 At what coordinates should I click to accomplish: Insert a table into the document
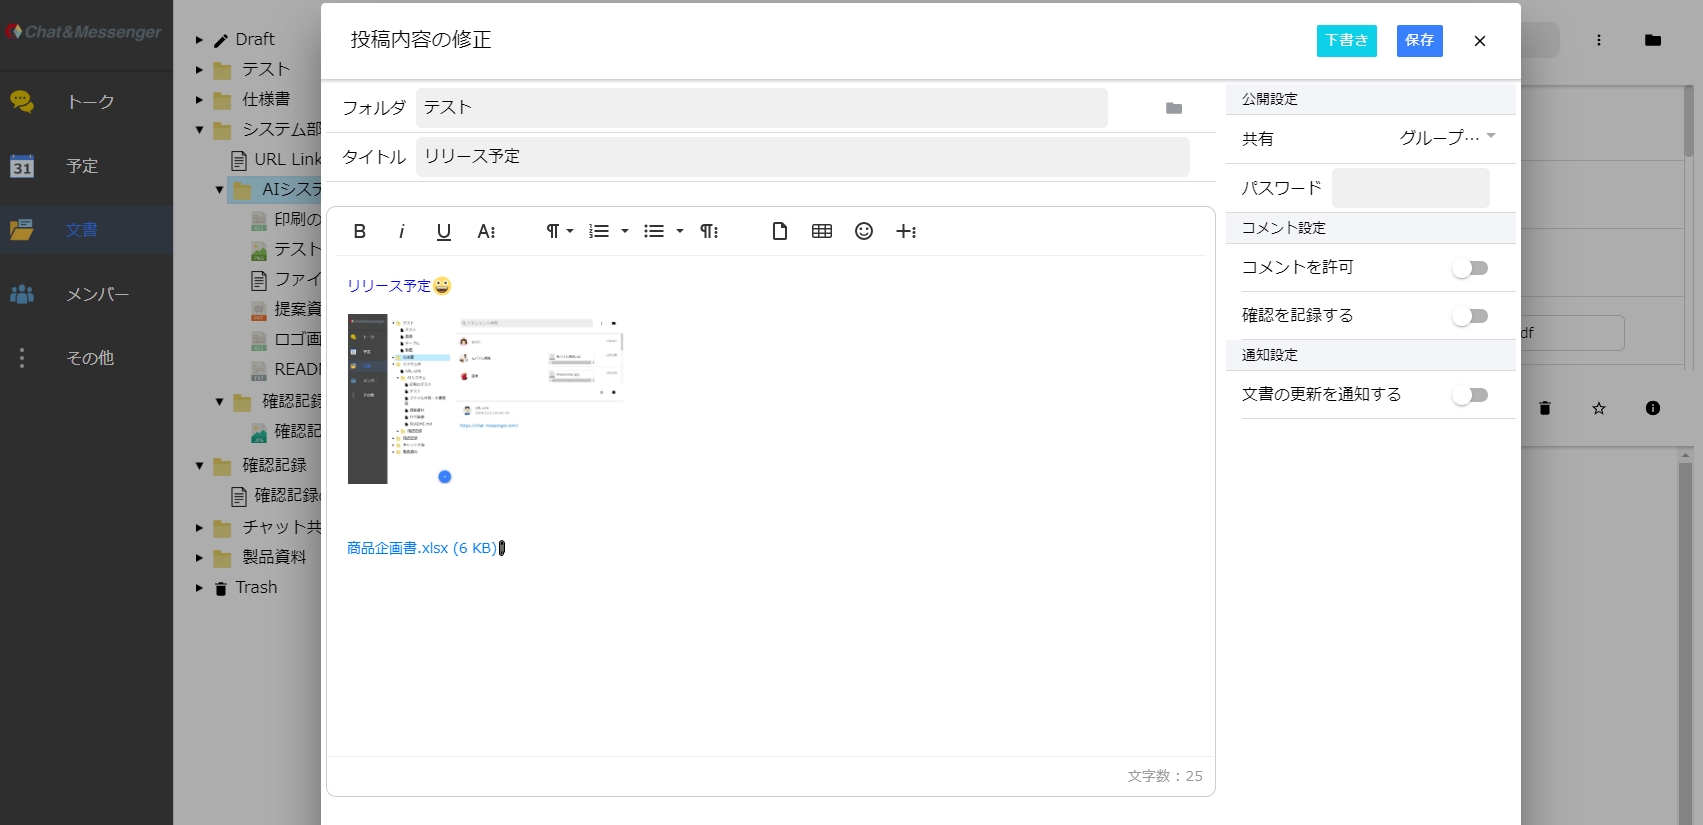tap(822, 232)
